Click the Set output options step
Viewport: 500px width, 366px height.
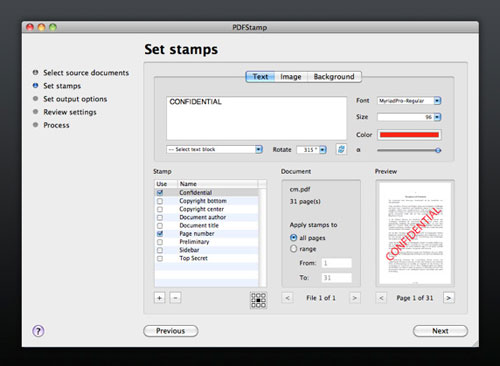[75, 99]
